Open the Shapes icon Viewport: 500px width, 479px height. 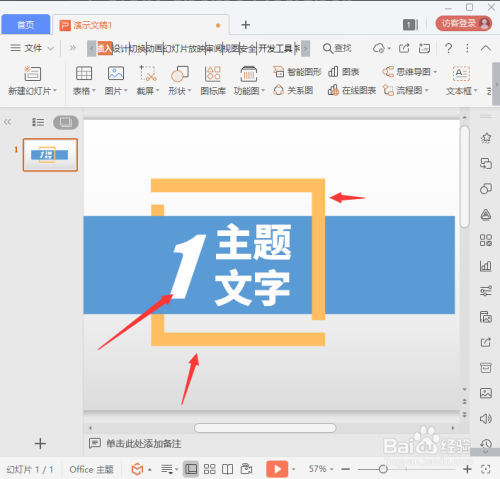click(x=180, y=74)
